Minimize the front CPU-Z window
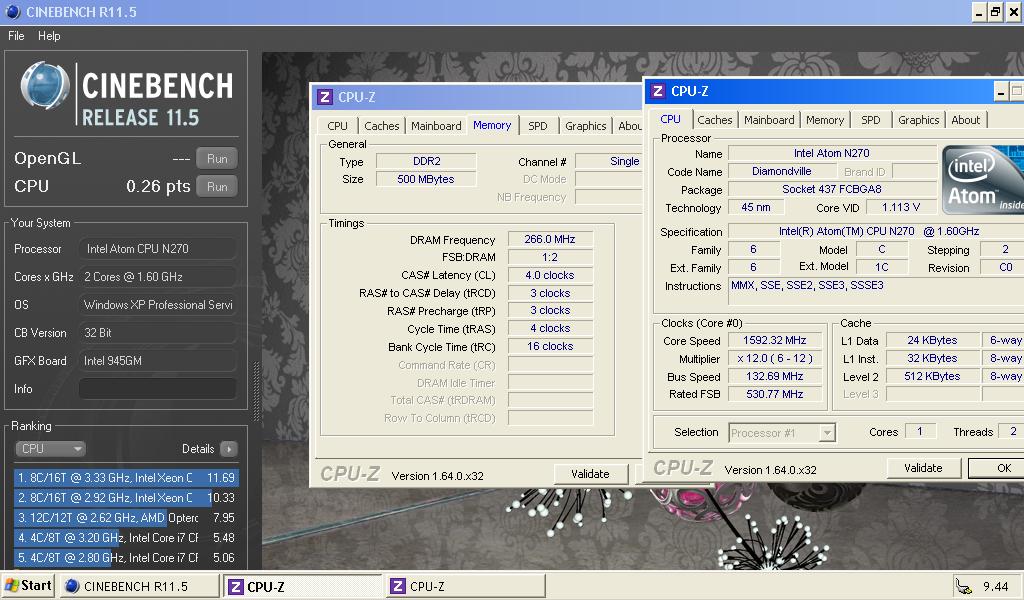 pyautogui.click(x=1000, y=92)
